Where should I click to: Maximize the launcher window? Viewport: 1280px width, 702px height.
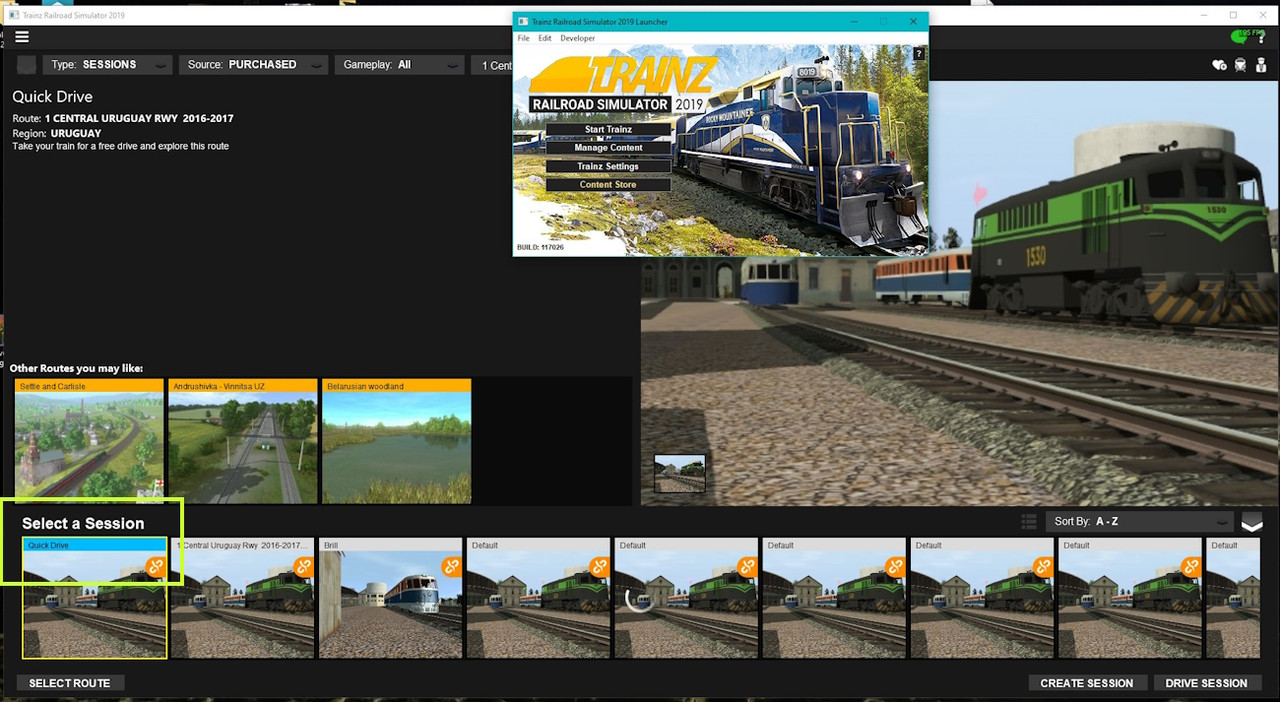tap(883, 22)
